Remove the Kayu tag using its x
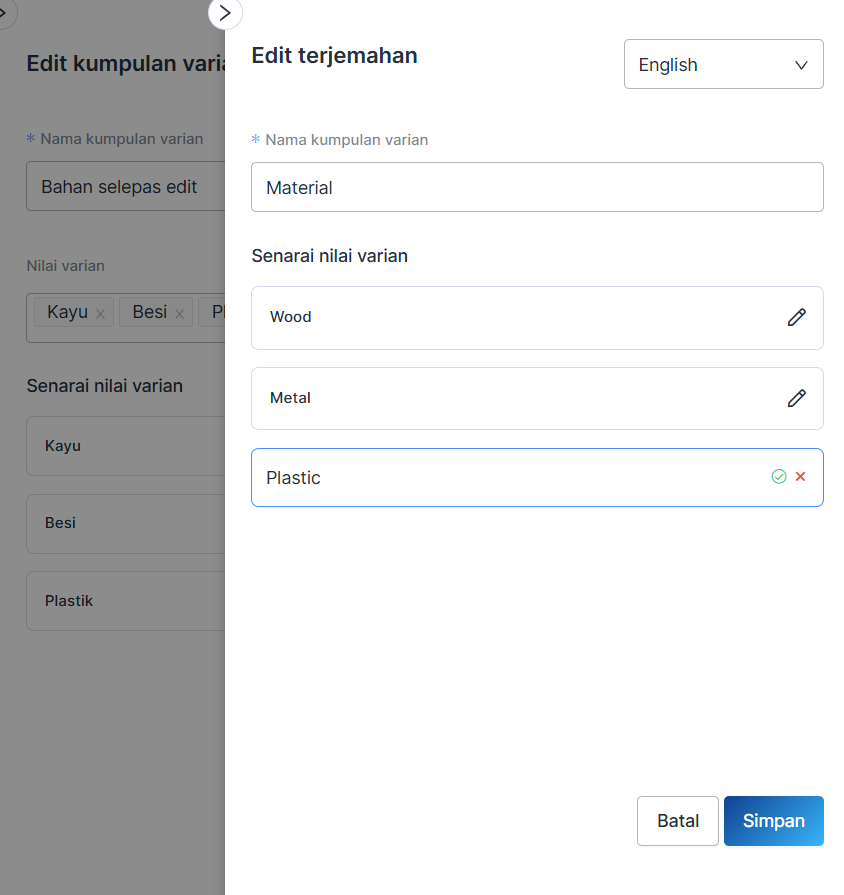Viewport: 844px width, 895px height. [100, 313]
